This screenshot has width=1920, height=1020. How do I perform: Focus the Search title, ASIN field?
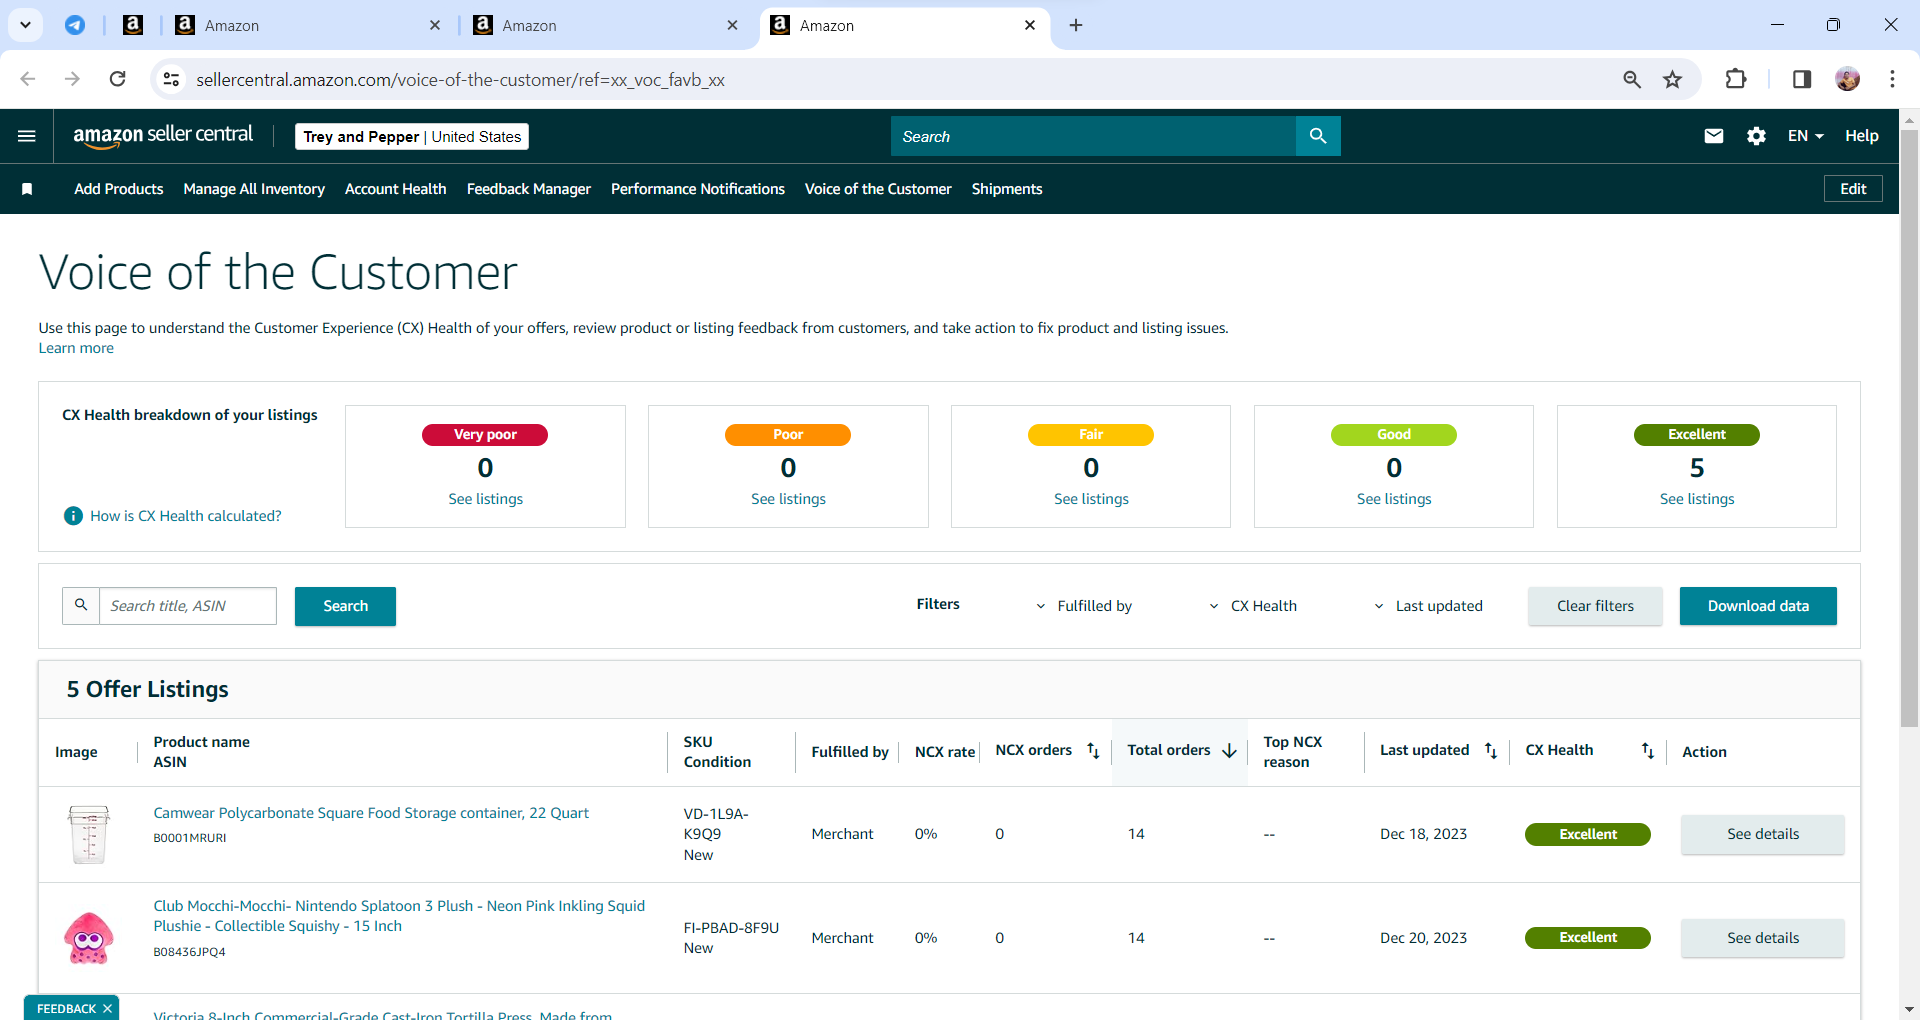(x=188, y=606)
